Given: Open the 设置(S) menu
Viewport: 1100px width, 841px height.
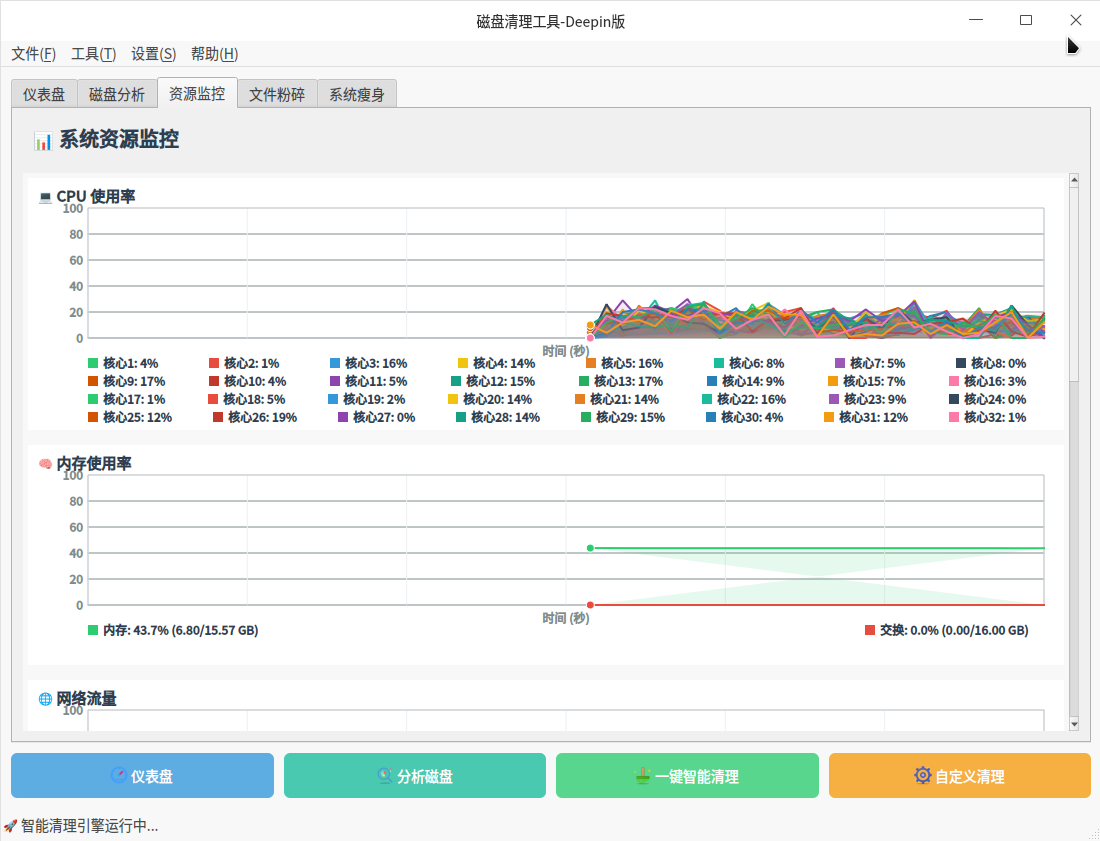Looking at the screenshot, I should click(x=153, y=54).
